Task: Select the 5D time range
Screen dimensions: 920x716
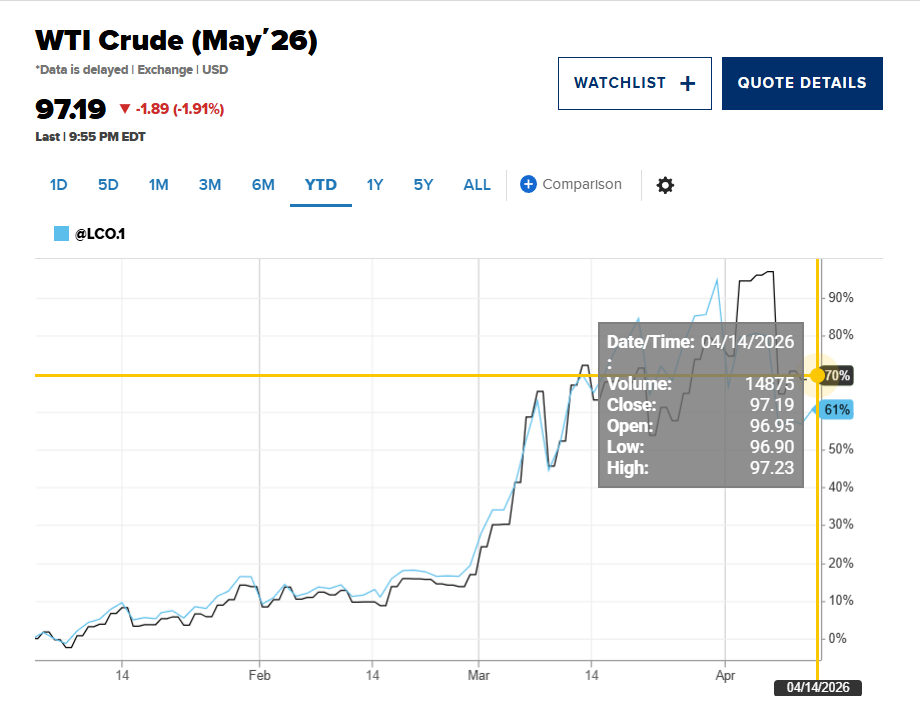Action: point(108,185)
